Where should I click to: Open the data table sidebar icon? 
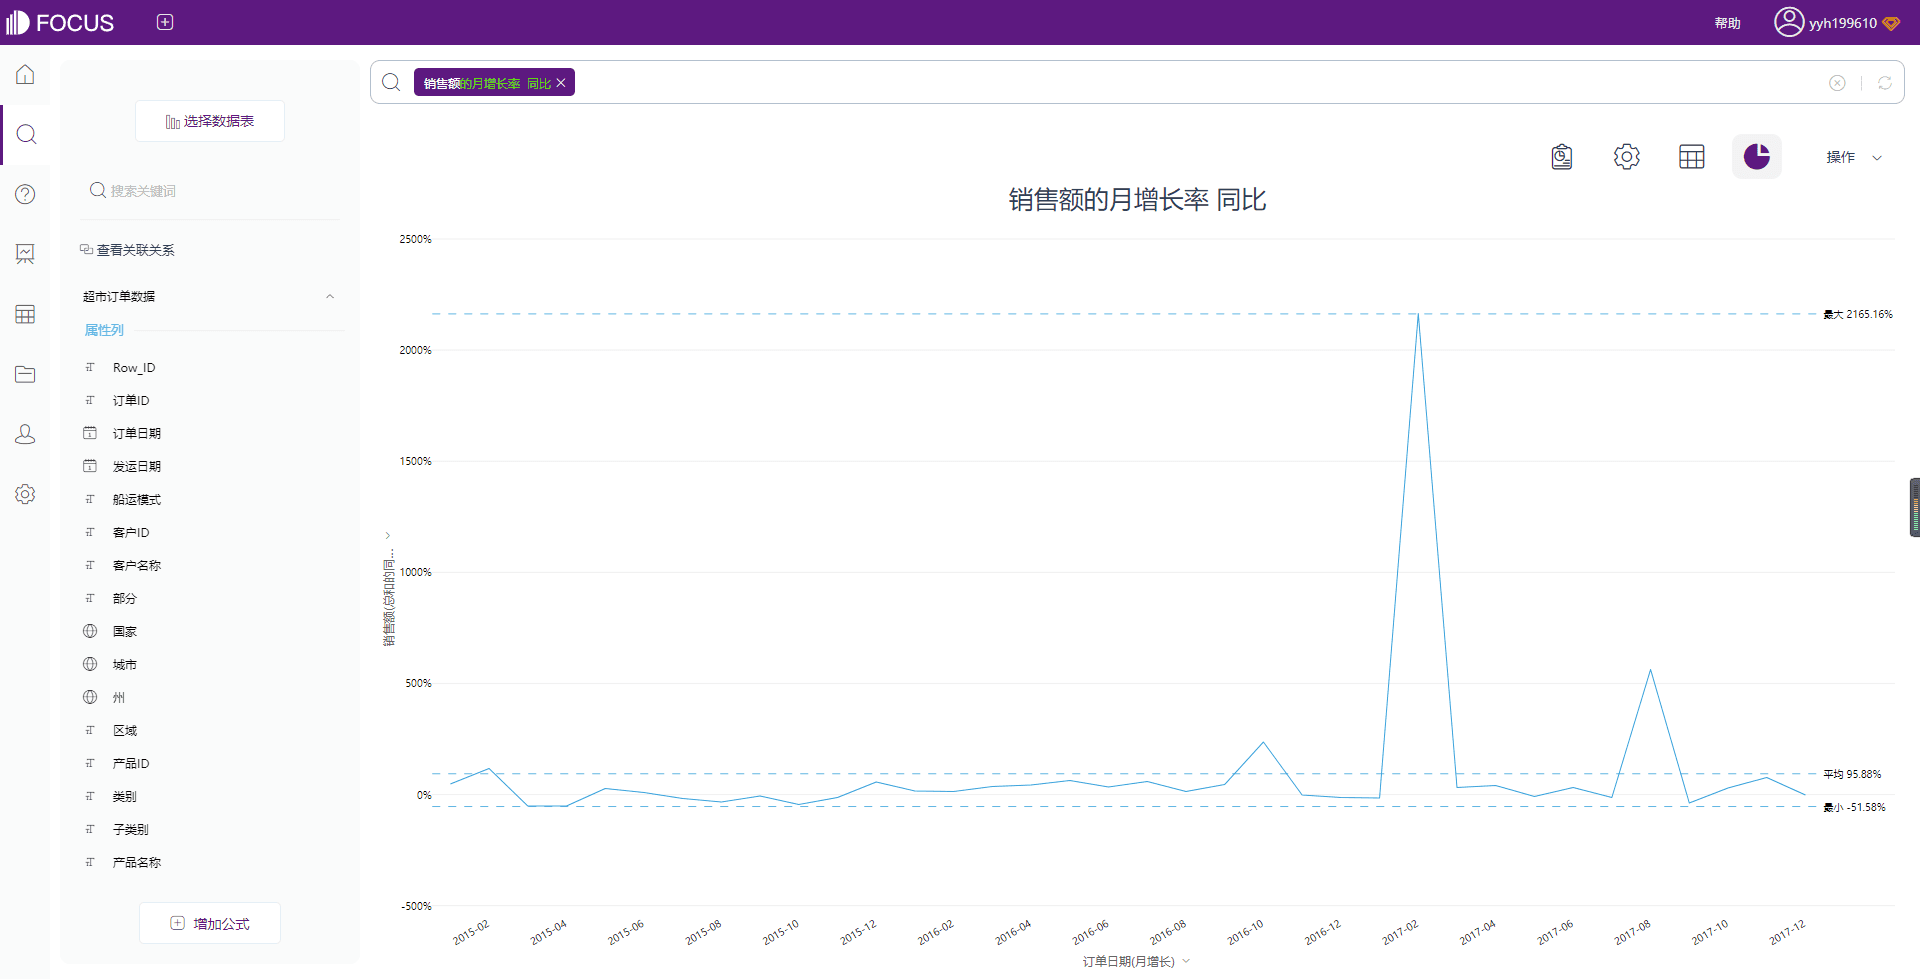(25, 314)
